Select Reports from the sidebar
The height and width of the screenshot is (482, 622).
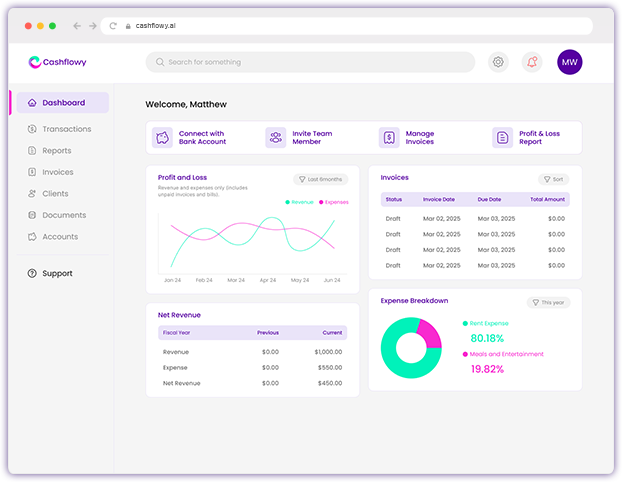[56, 151]
